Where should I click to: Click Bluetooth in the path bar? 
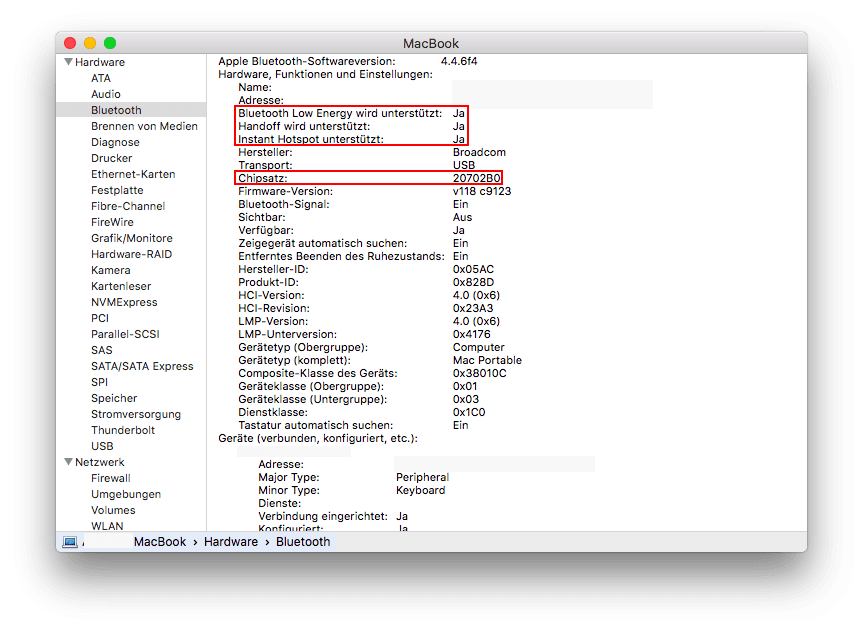coord(303,542)
